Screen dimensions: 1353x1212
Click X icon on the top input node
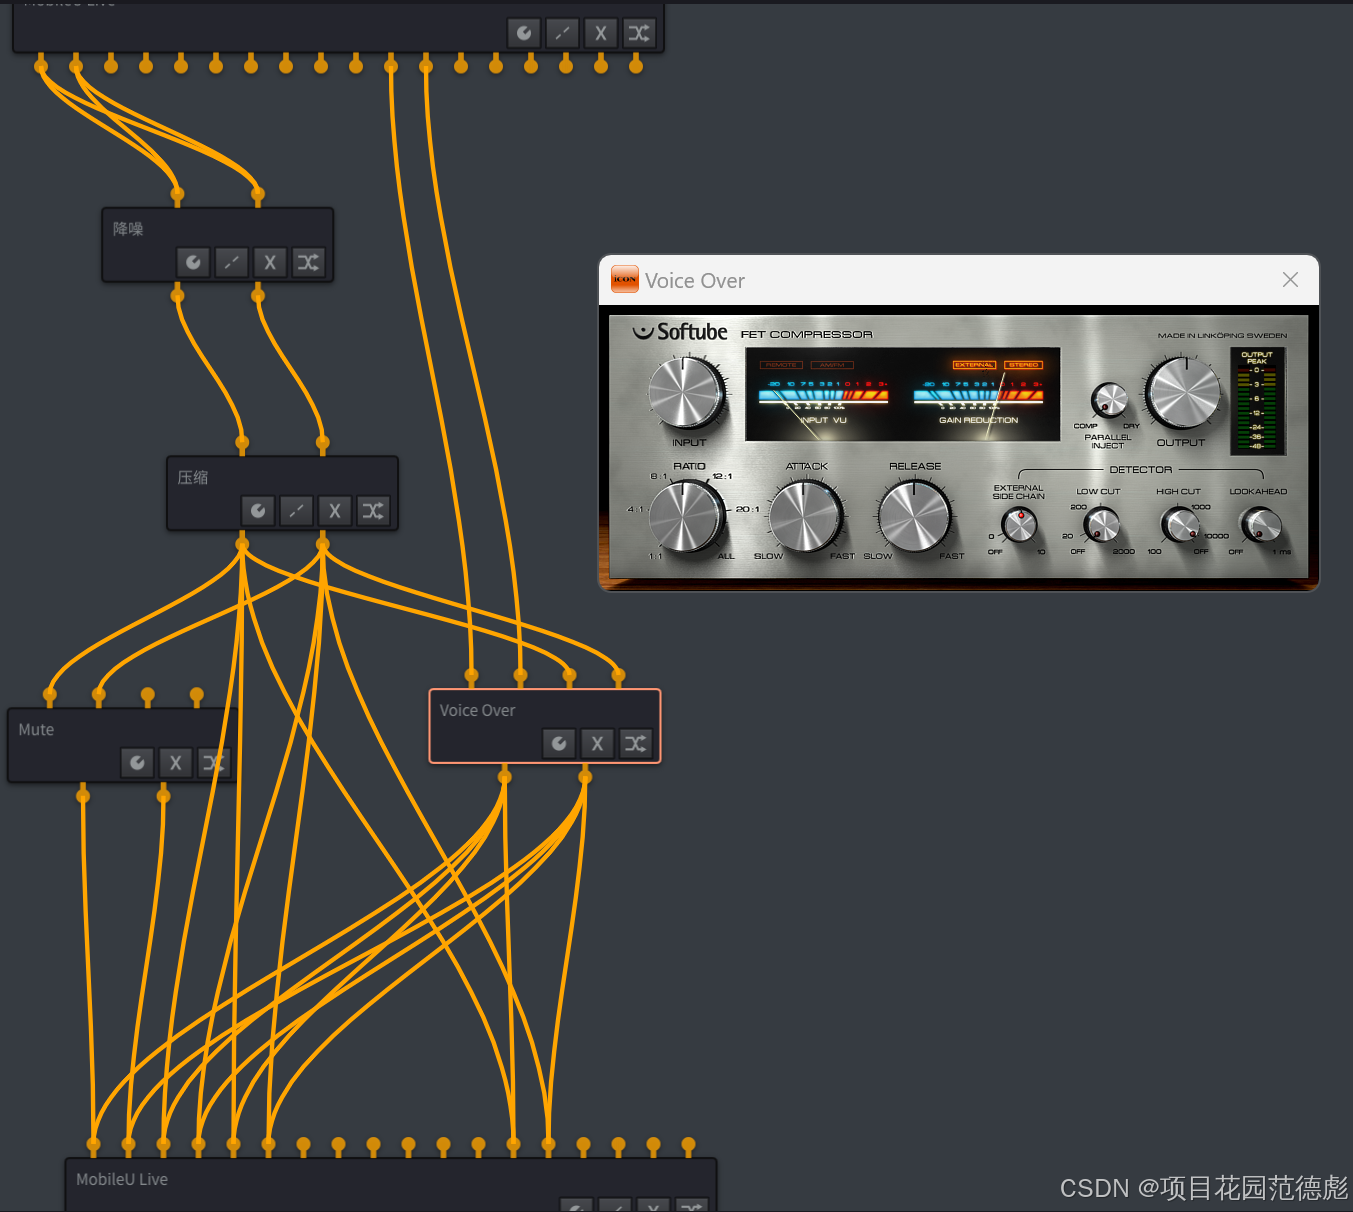coord(601,33)
